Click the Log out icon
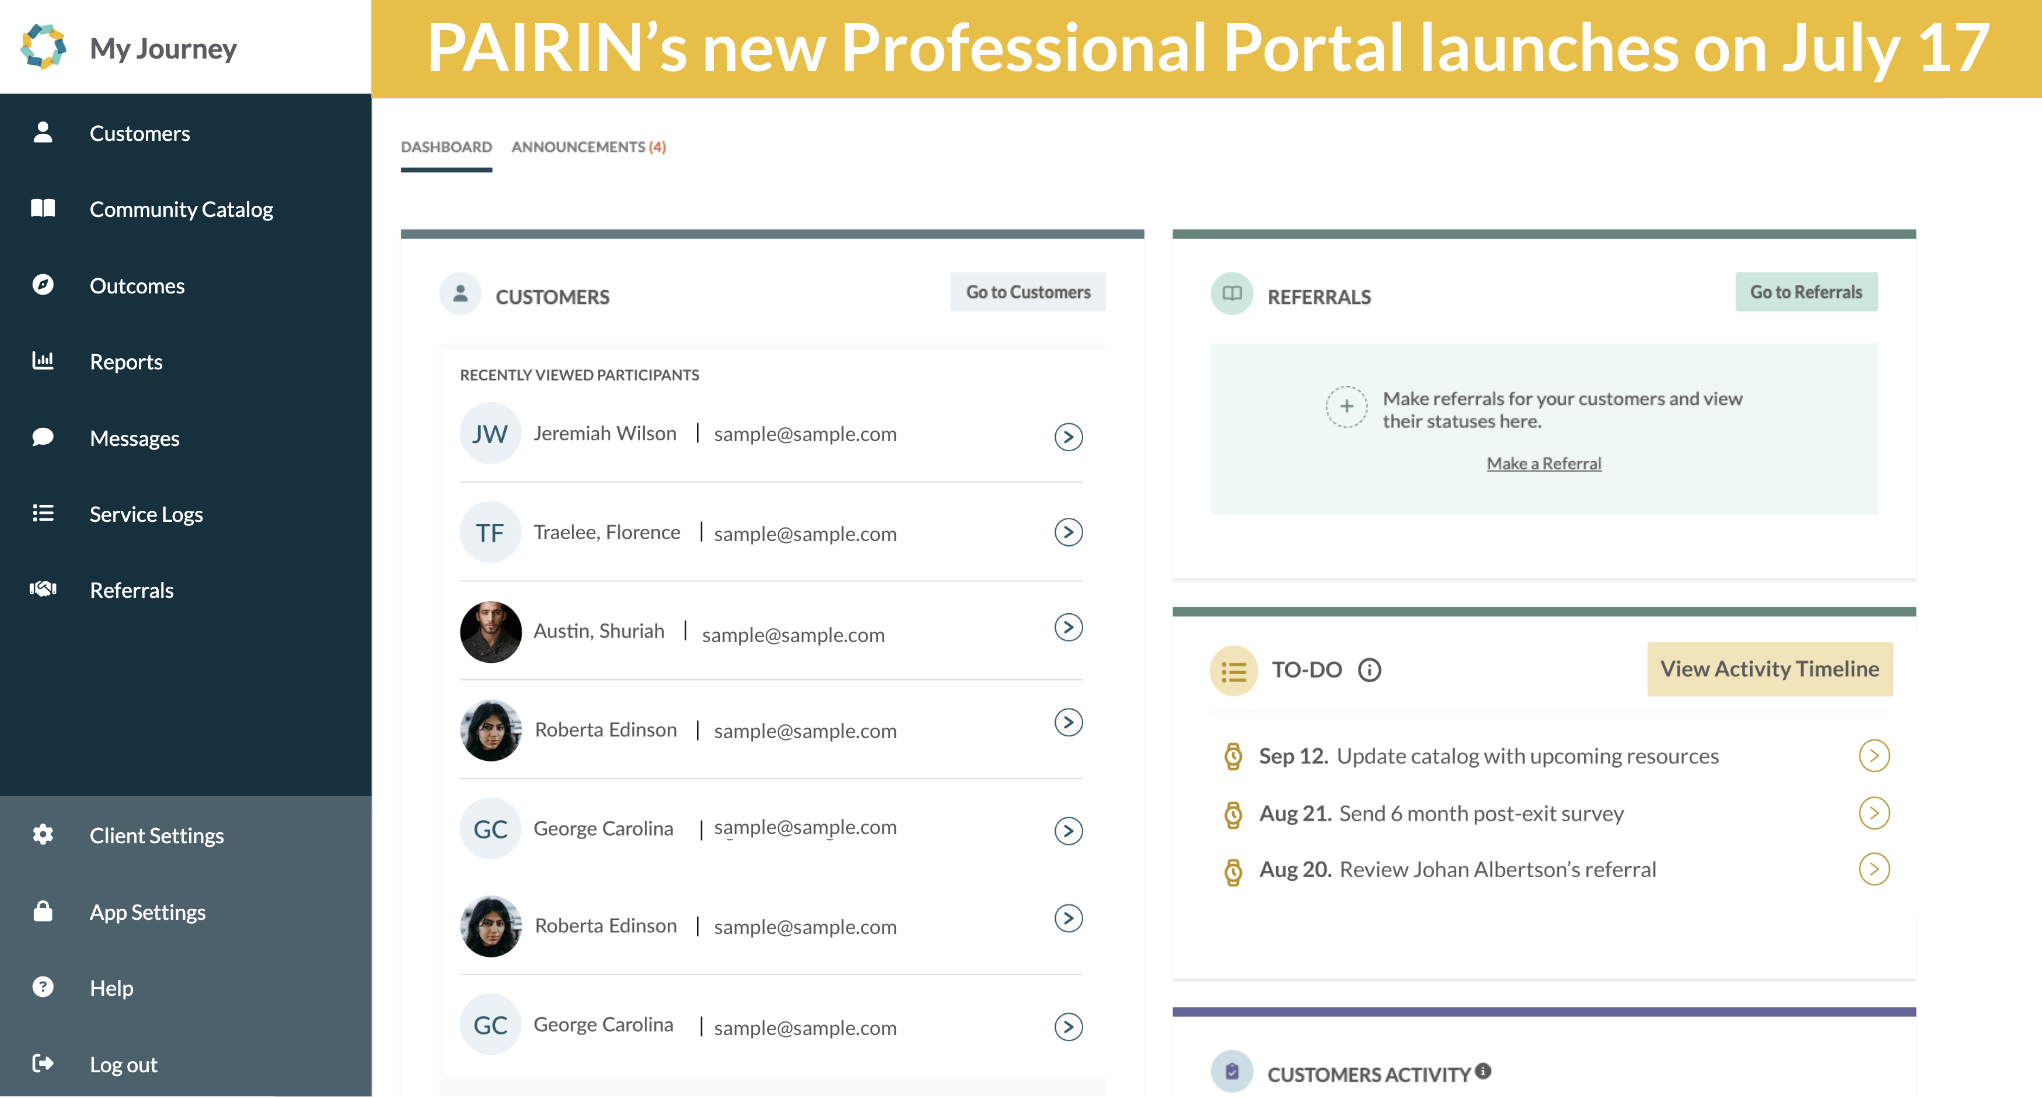This screenshot has width=2042, height=1098. (43, 1063)
